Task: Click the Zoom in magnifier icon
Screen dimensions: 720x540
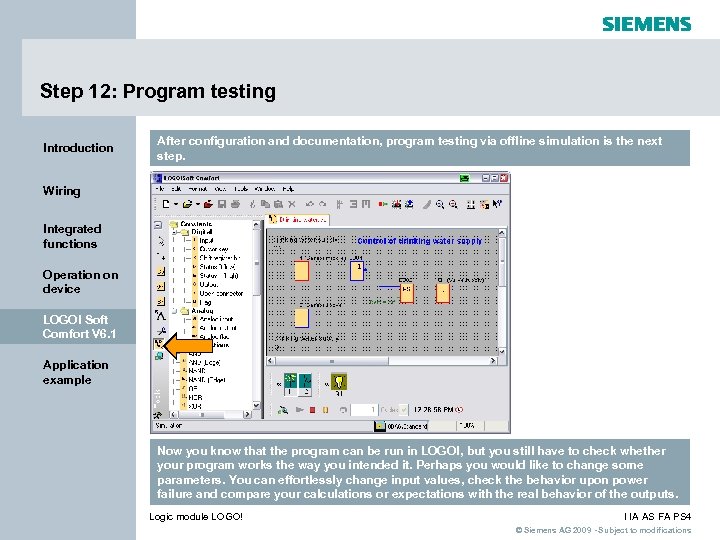Action: tap(440, 204)
